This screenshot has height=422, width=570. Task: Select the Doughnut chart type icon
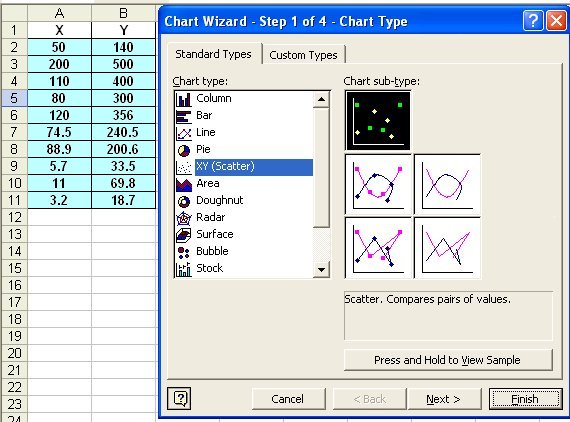coord(184,201)
